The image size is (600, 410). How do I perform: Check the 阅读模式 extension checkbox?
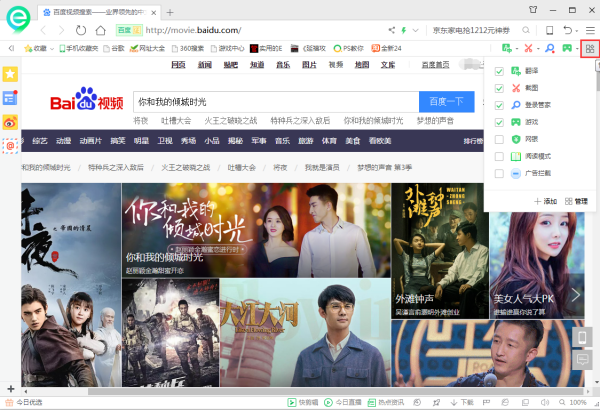(499, 156)
